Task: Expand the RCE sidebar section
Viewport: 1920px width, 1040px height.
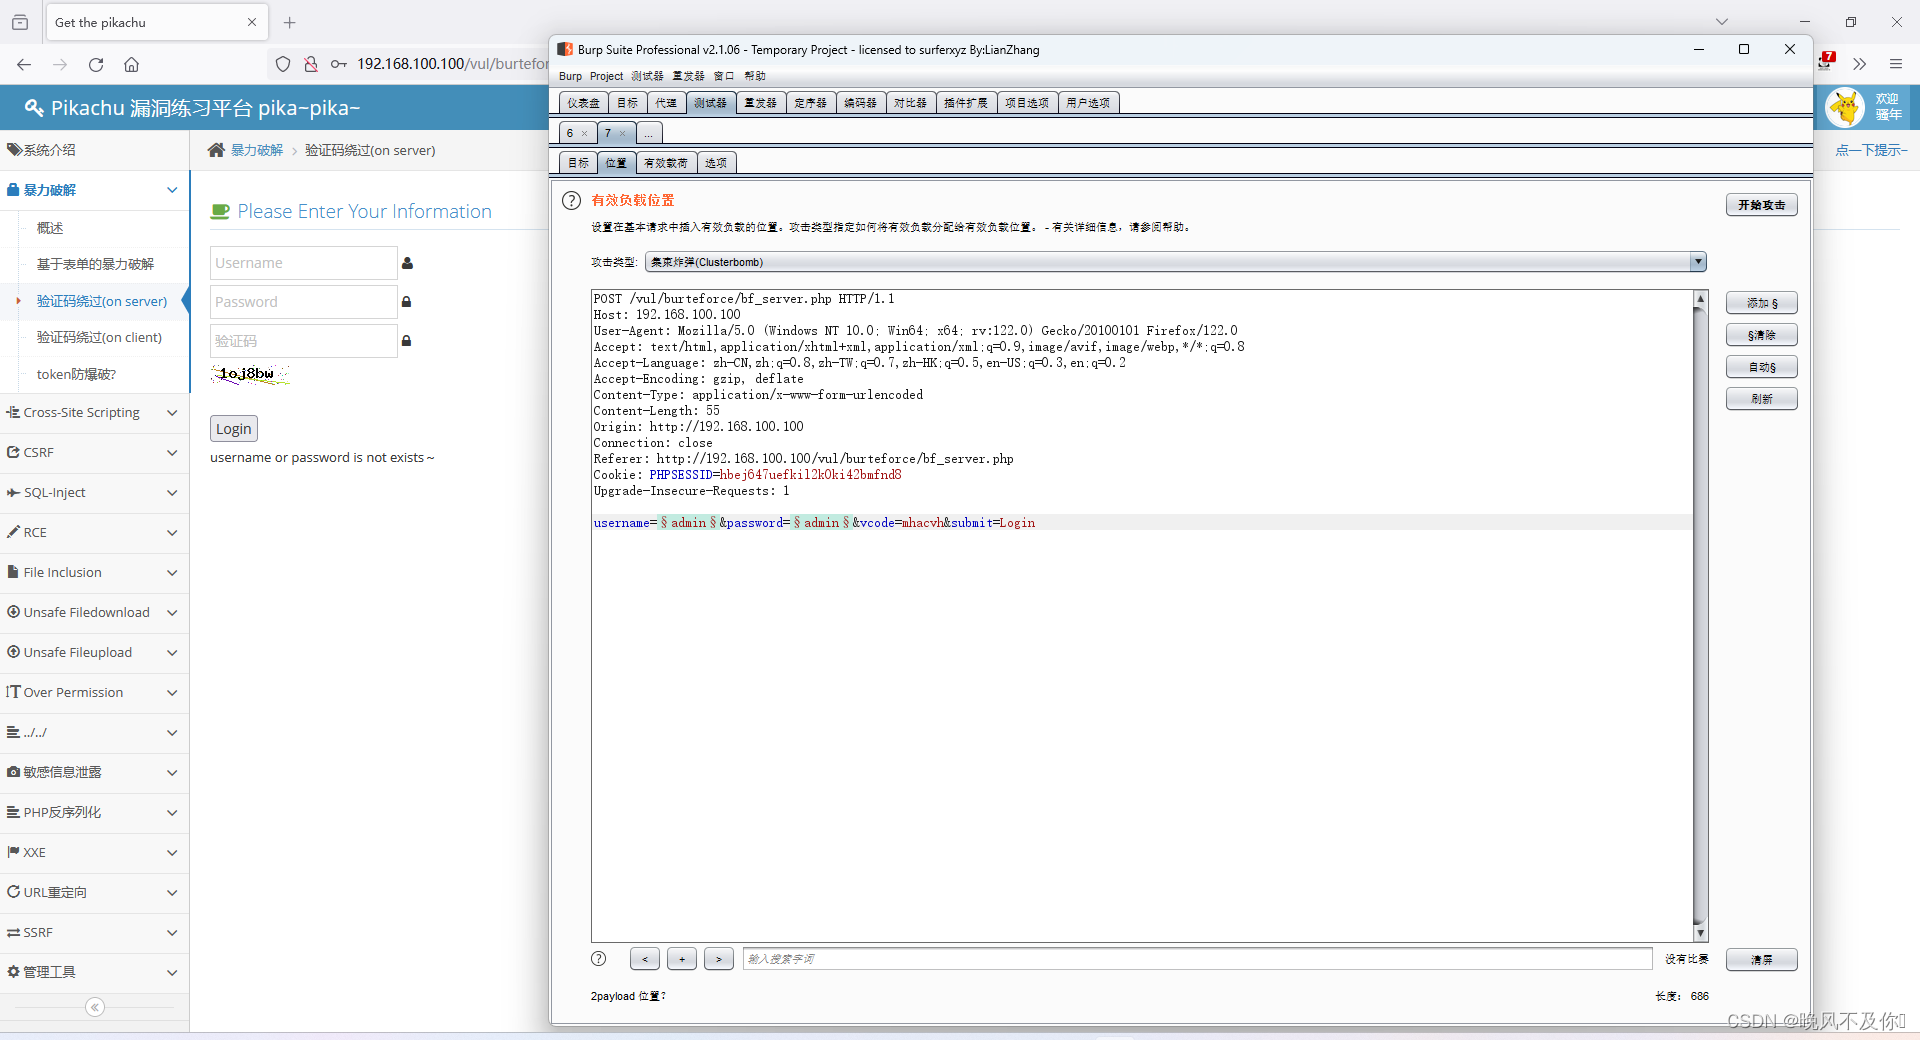Action: (95, 532)
